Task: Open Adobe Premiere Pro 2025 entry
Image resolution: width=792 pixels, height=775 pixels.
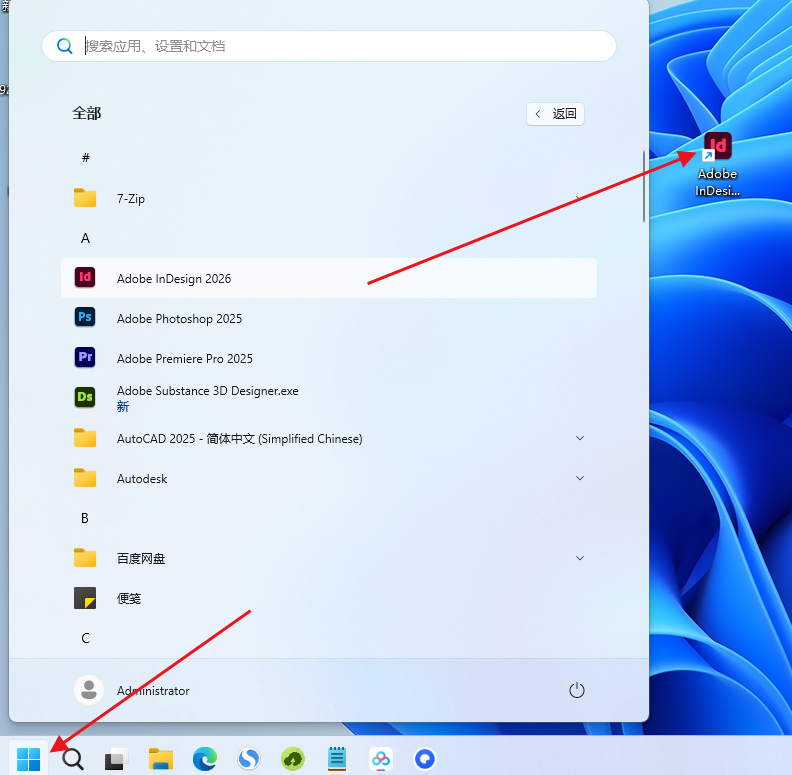Action: click(329, 358)
